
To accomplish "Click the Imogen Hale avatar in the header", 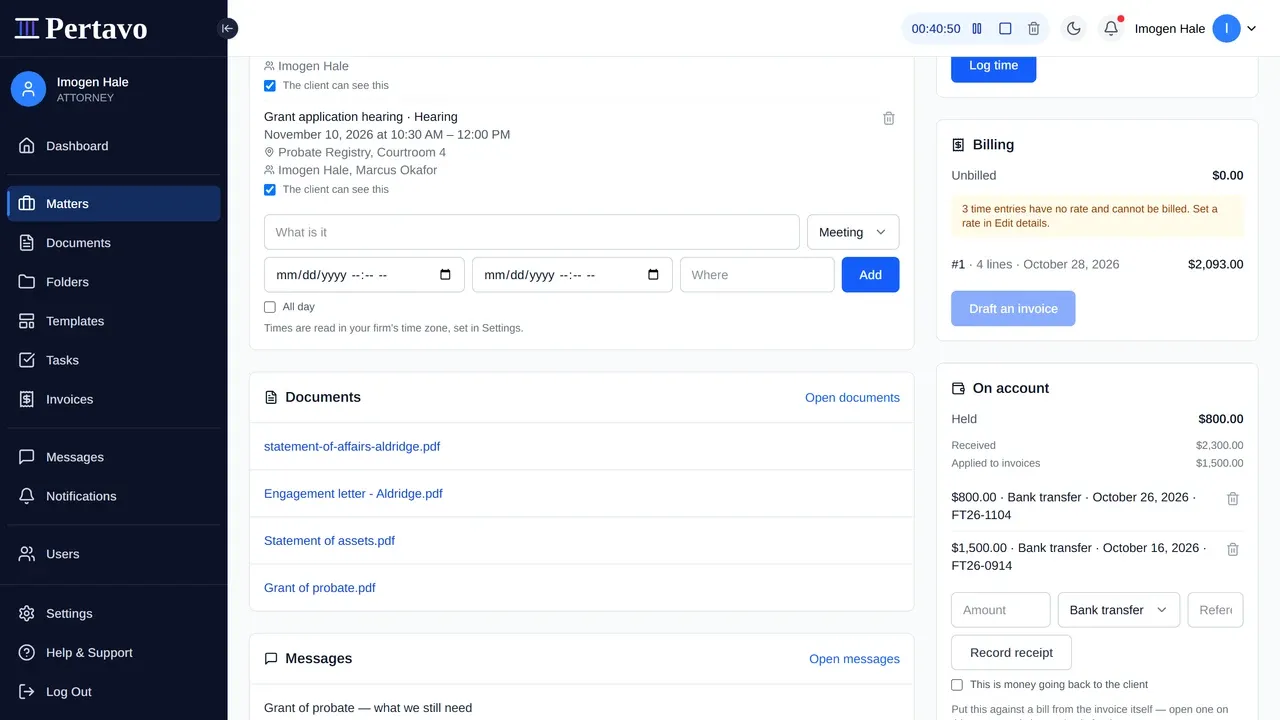I will [x=1226, y=29].
